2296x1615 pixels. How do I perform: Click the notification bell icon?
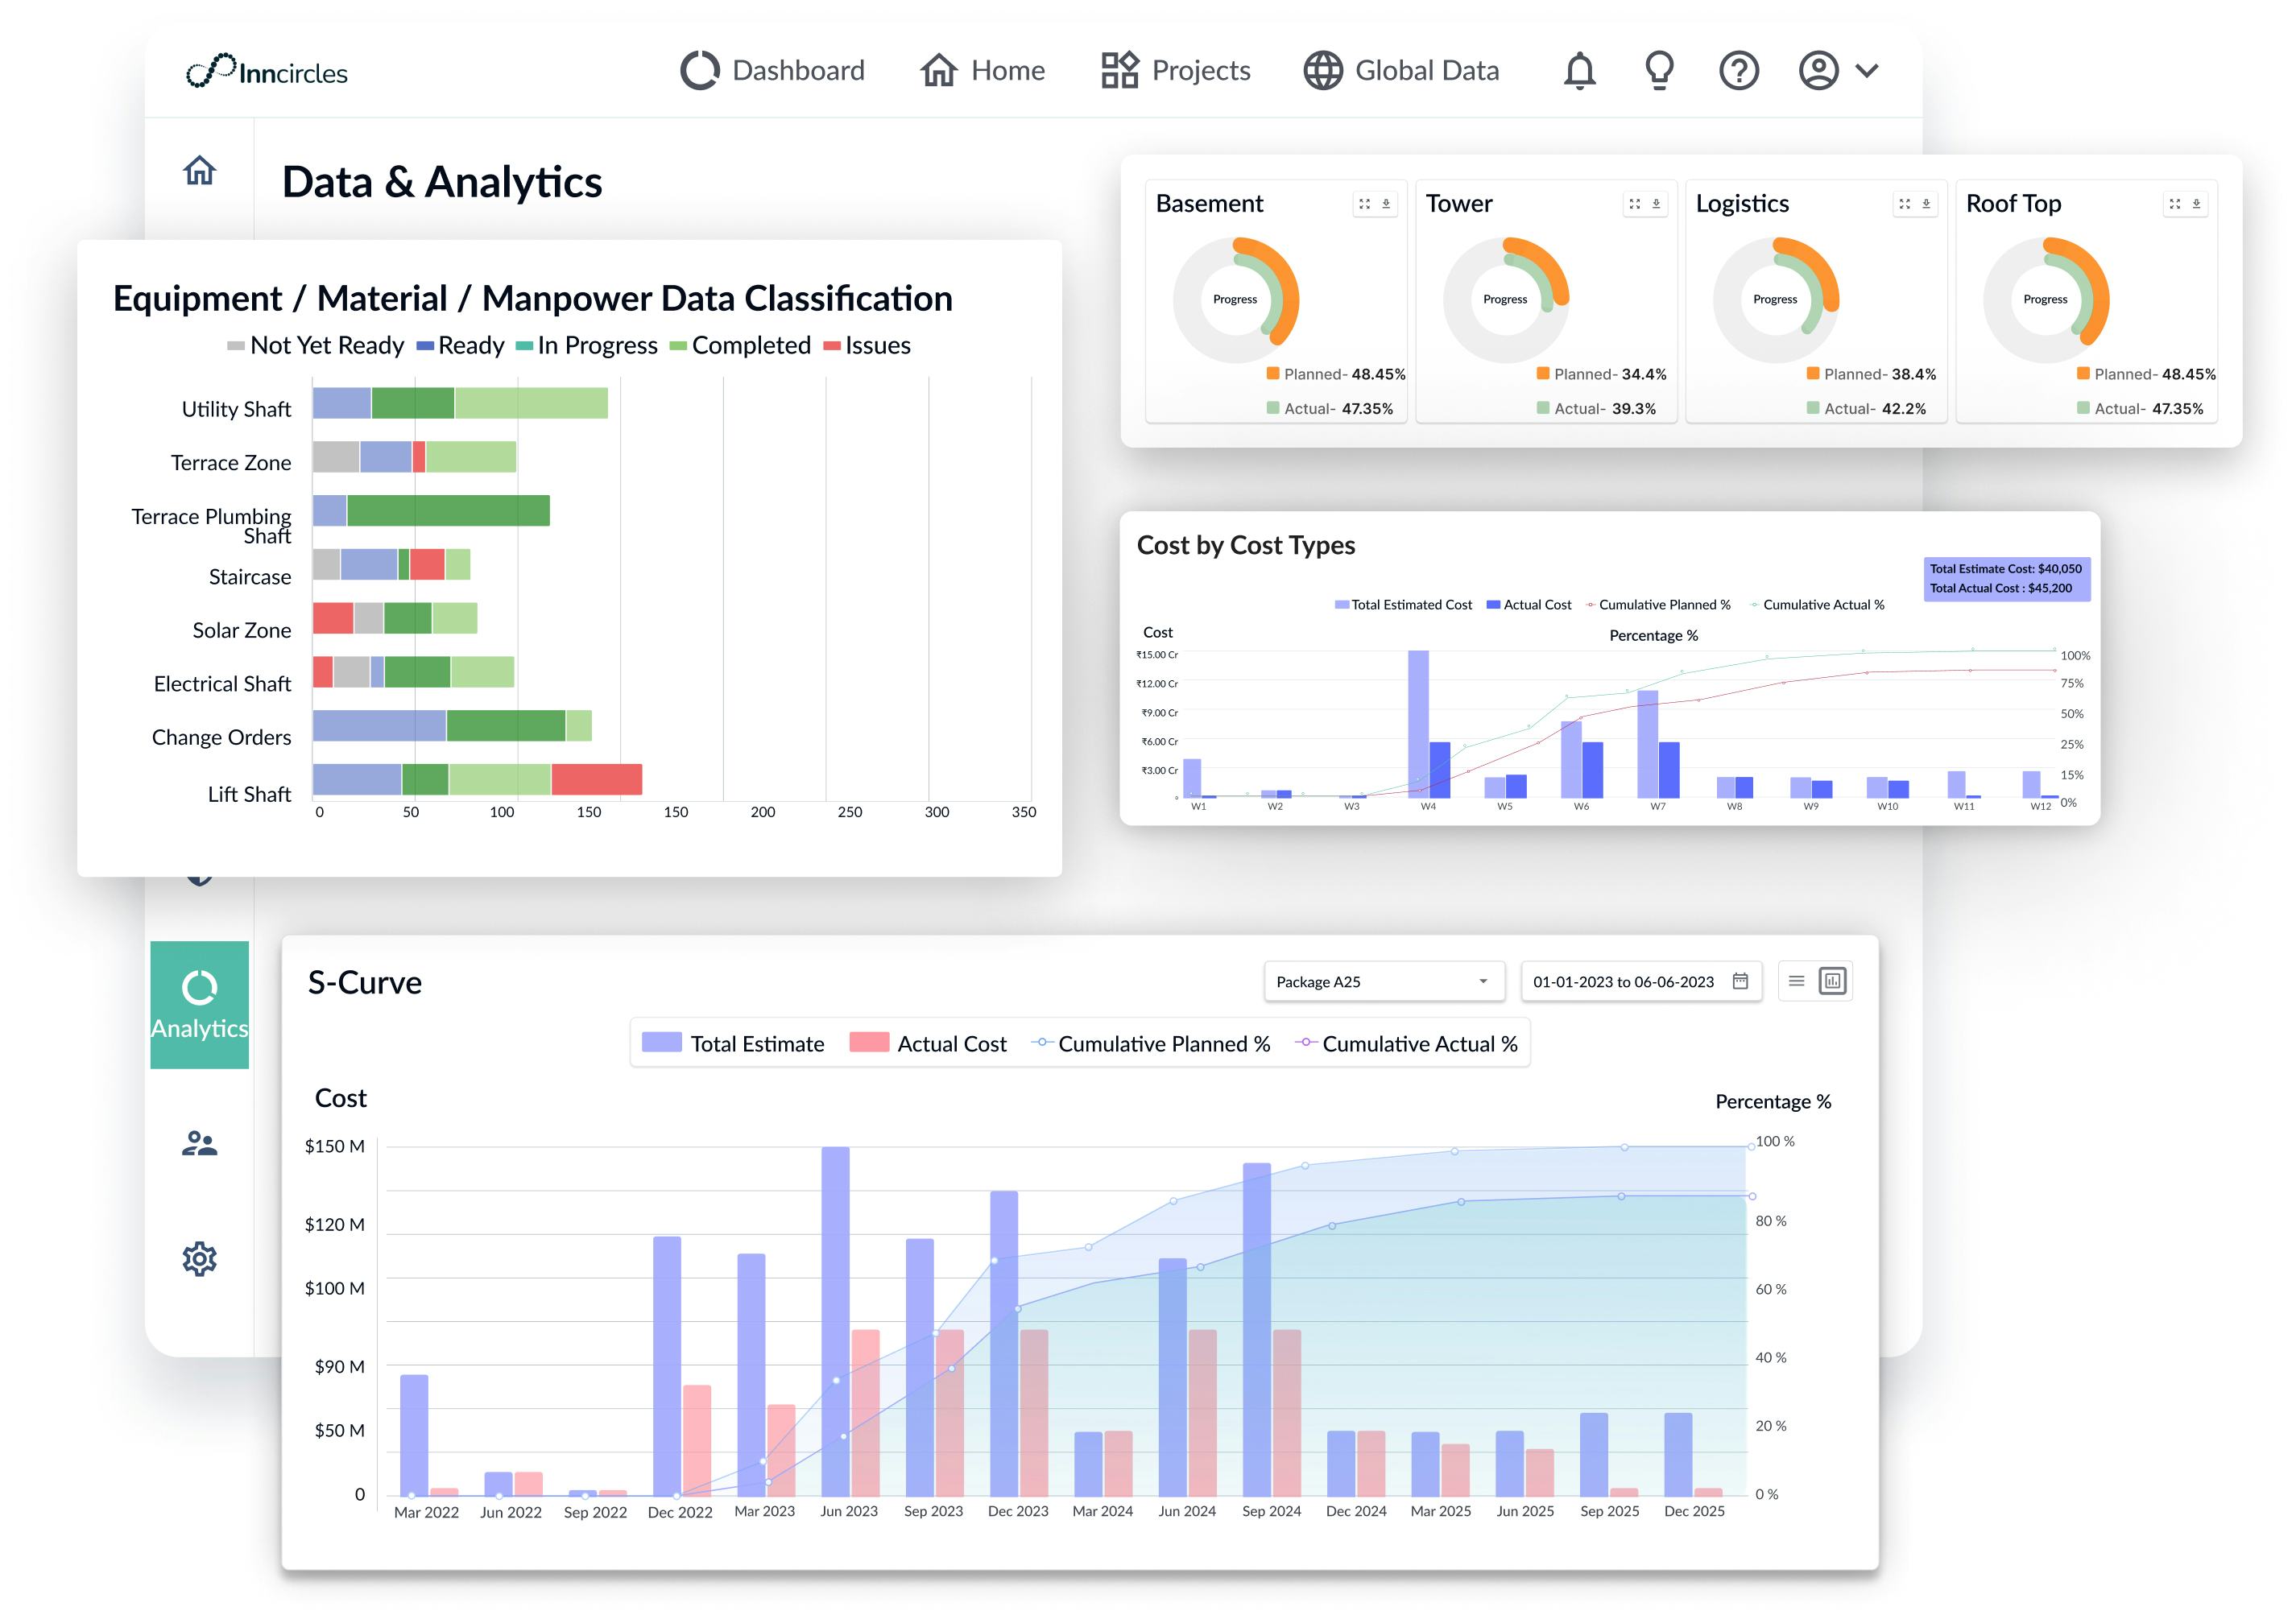(1579, 71)
